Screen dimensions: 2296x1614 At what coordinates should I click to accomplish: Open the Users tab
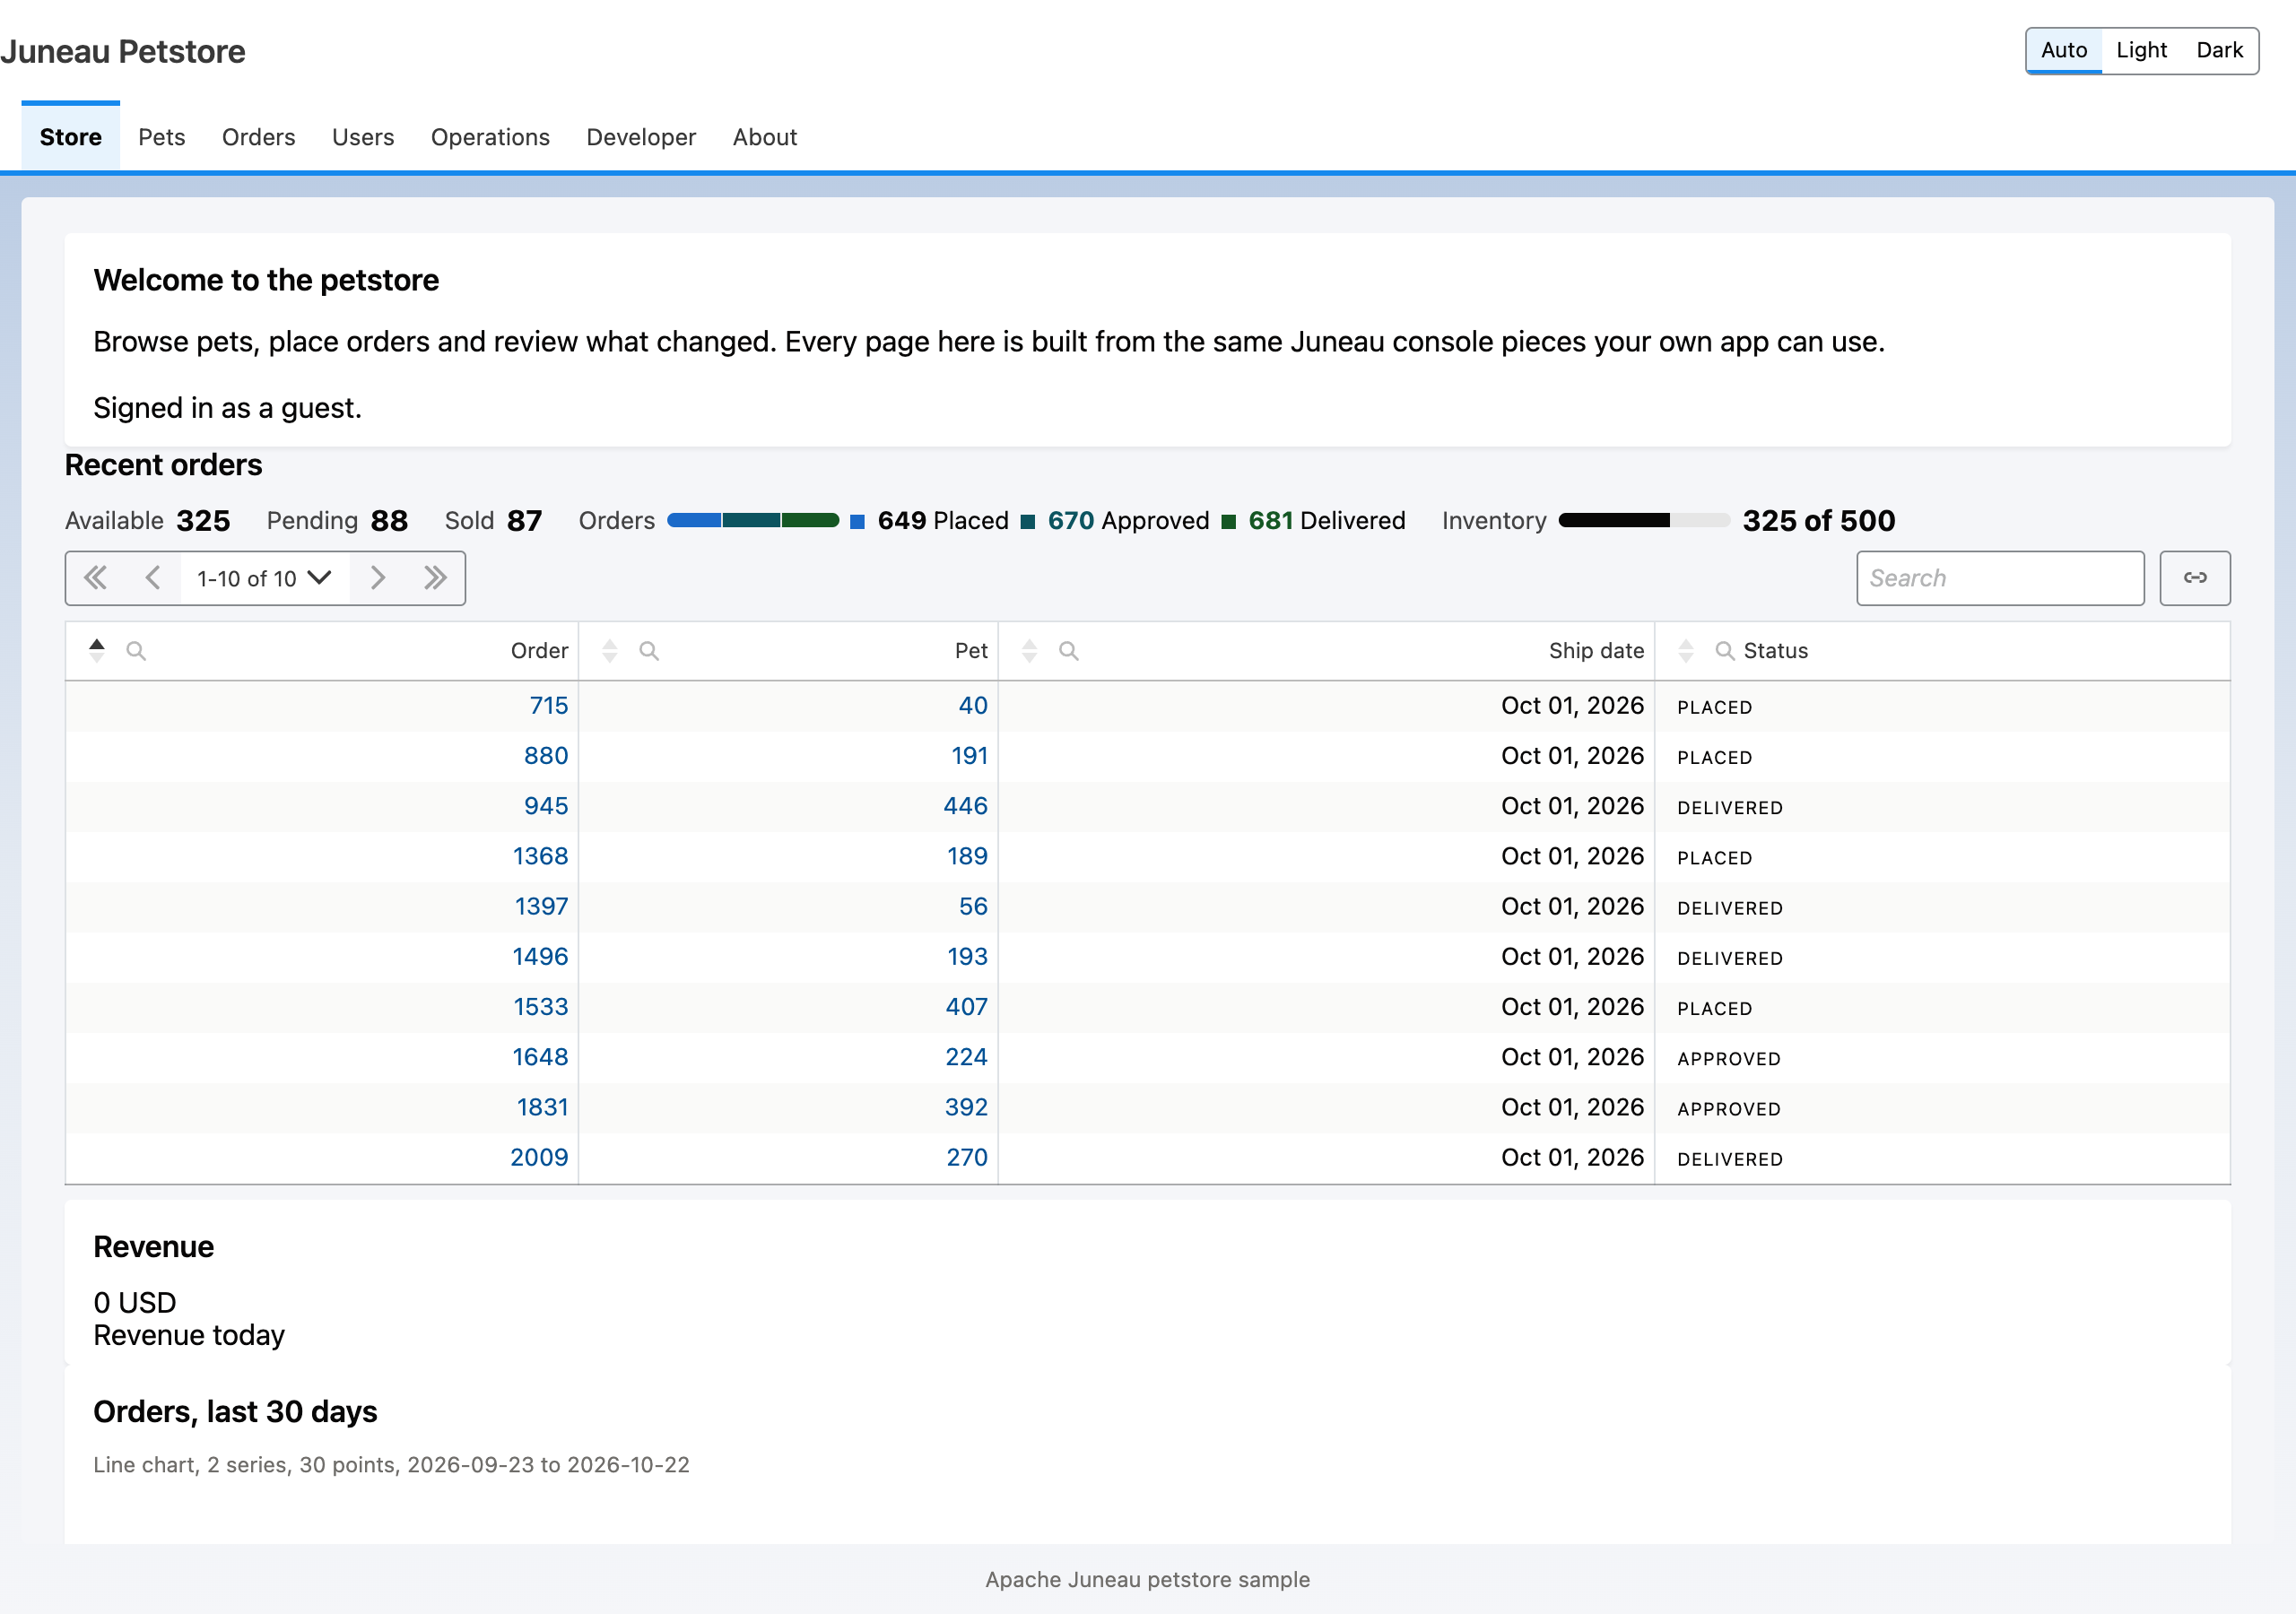363,137
